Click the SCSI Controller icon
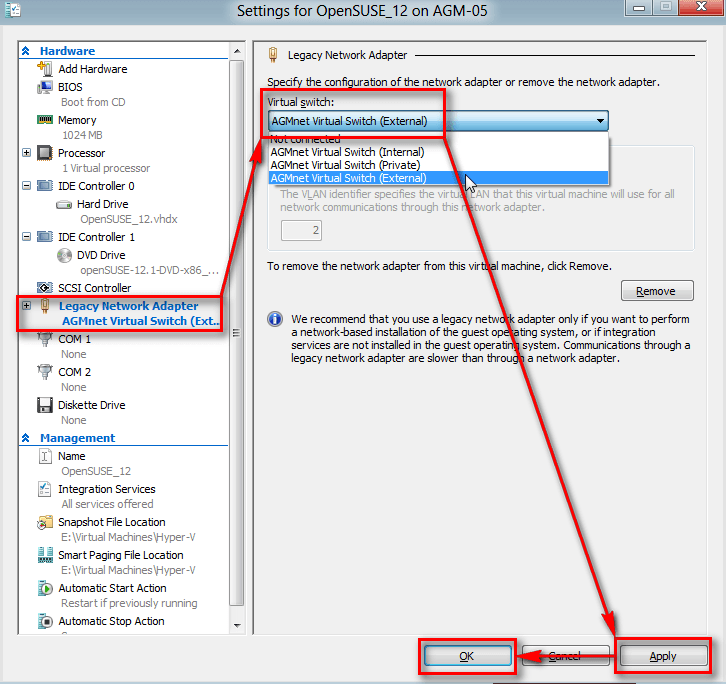The image size is (726, 684). [x=44, y=288]
